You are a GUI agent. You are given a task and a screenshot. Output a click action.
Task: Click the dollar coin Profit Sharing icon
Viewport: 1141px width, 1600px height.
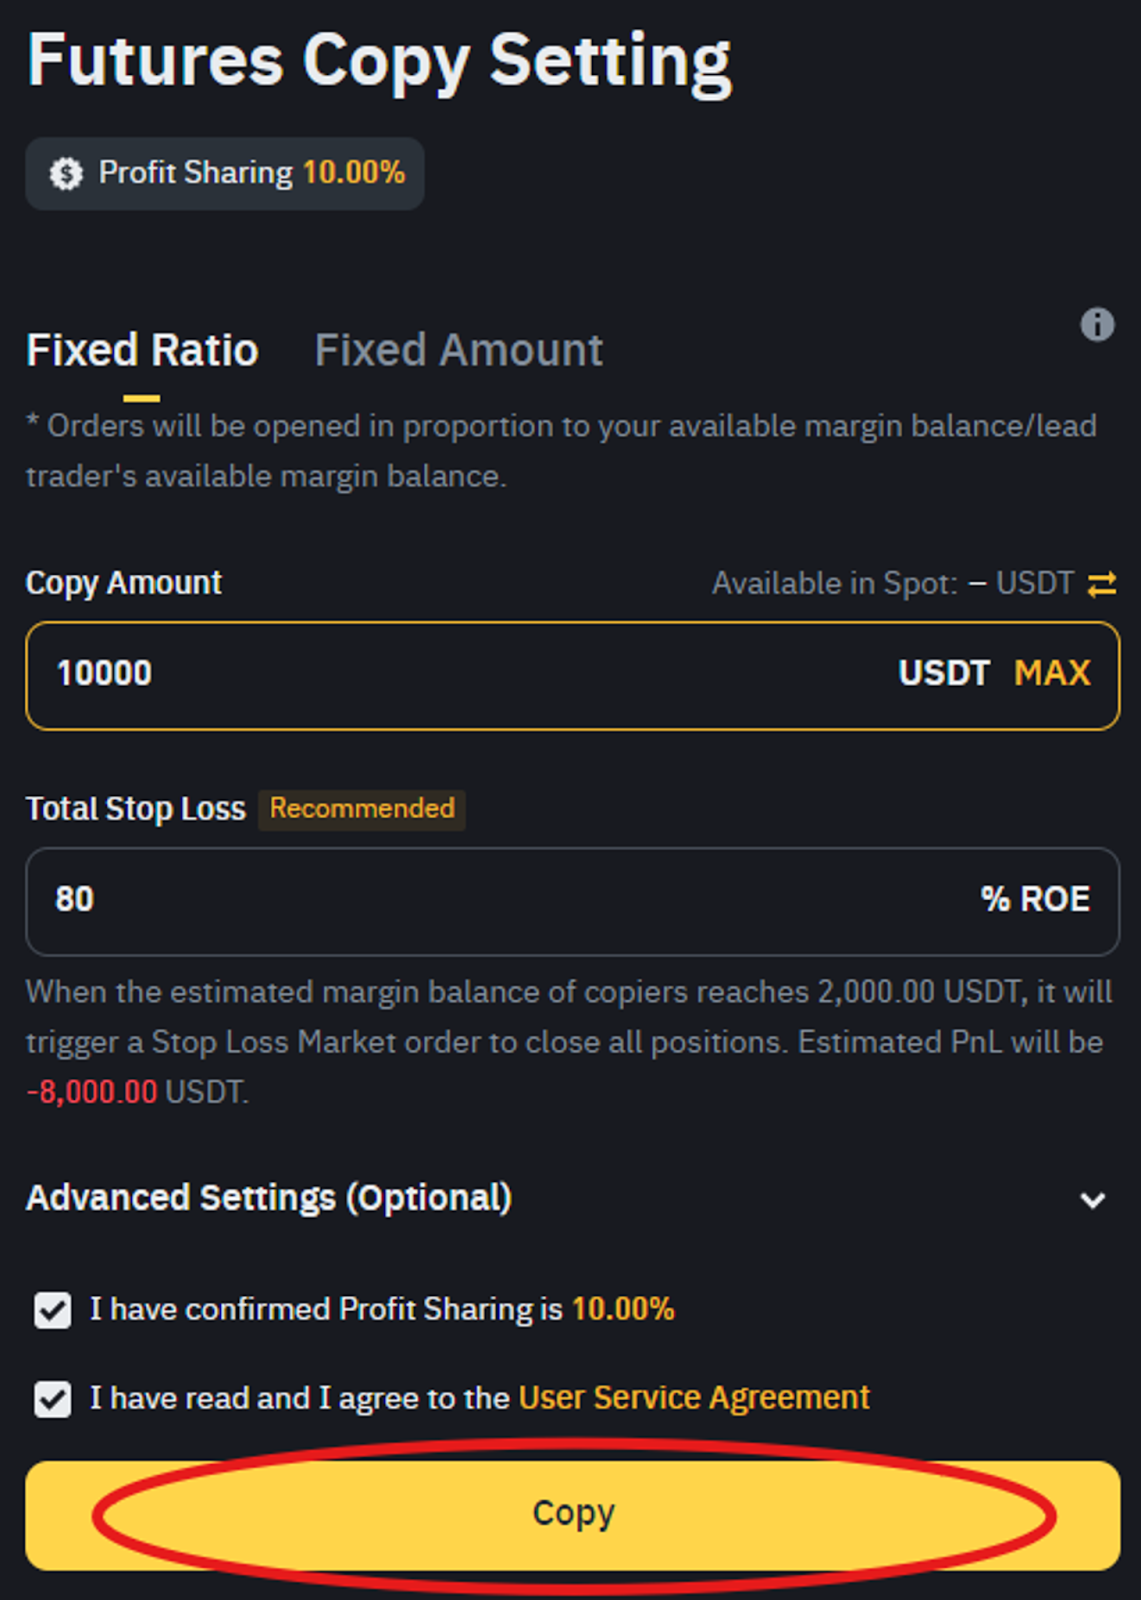click(66, 174)
